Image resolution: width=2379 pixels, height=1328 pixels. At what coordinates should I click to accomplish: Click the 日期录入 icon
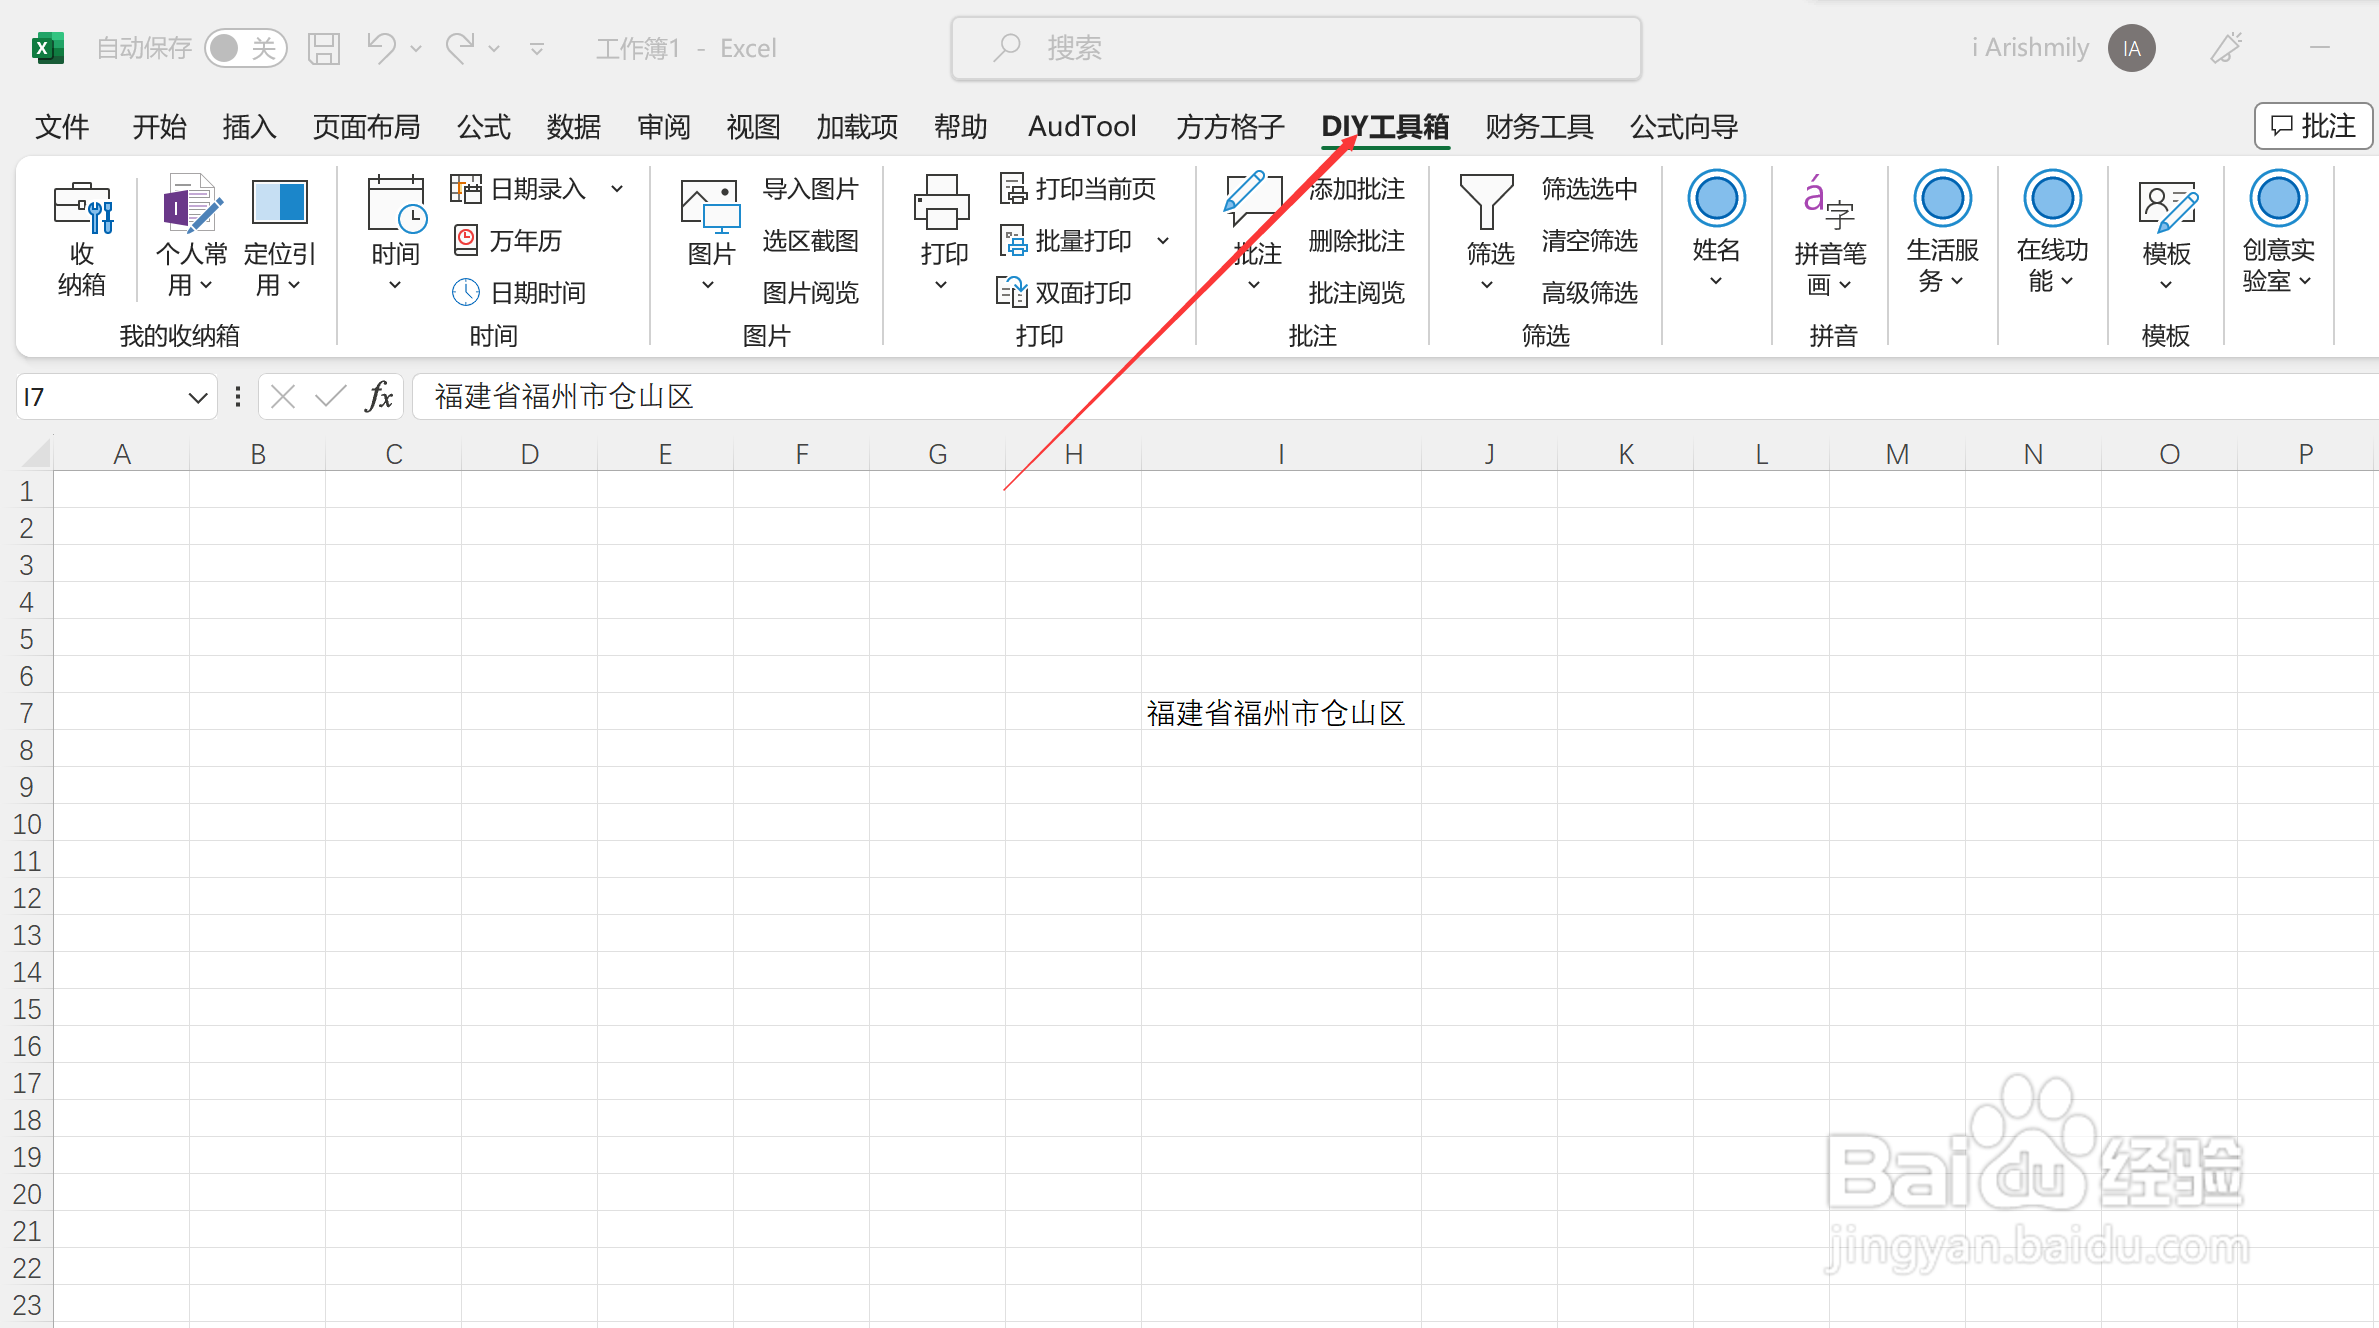pos(465,189)
